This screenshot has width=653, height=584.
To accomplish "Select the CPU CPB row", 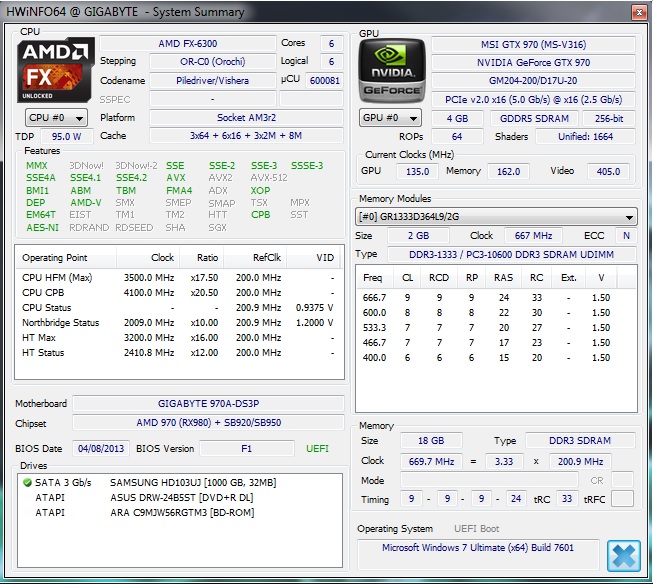I will (178, 292).
